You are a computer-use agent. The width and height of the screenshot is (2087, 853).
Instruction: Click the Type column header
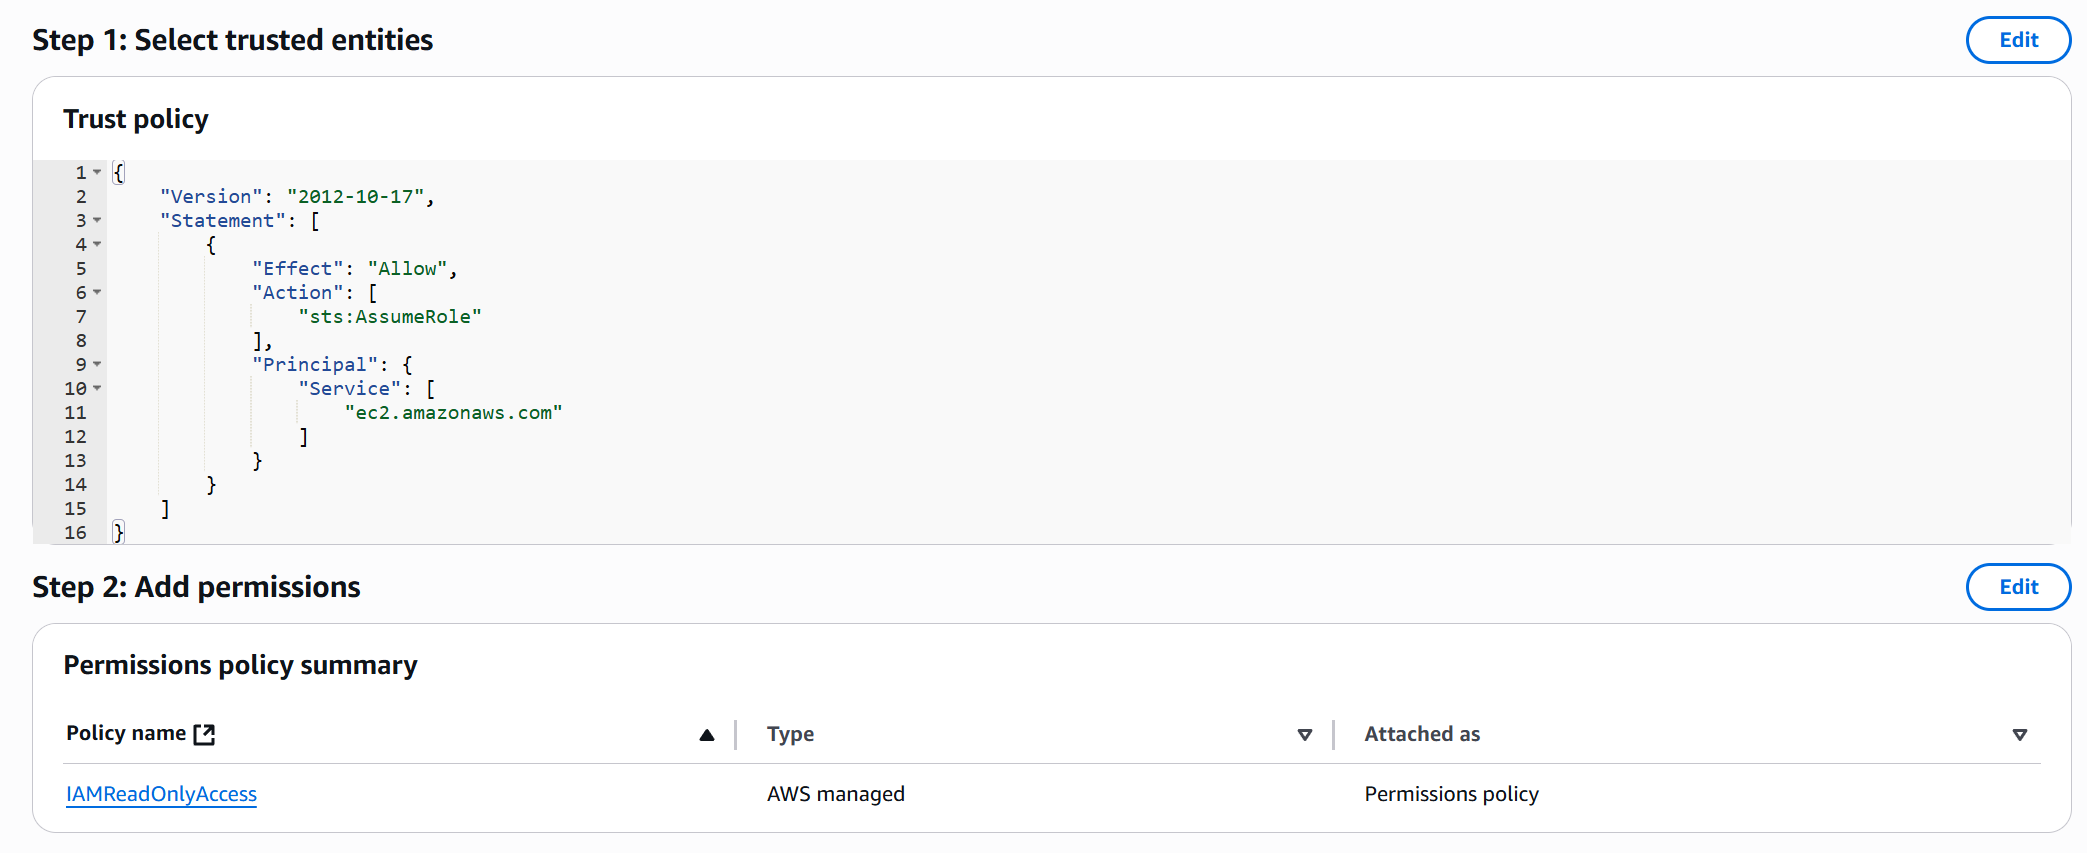tap(790, 734)
